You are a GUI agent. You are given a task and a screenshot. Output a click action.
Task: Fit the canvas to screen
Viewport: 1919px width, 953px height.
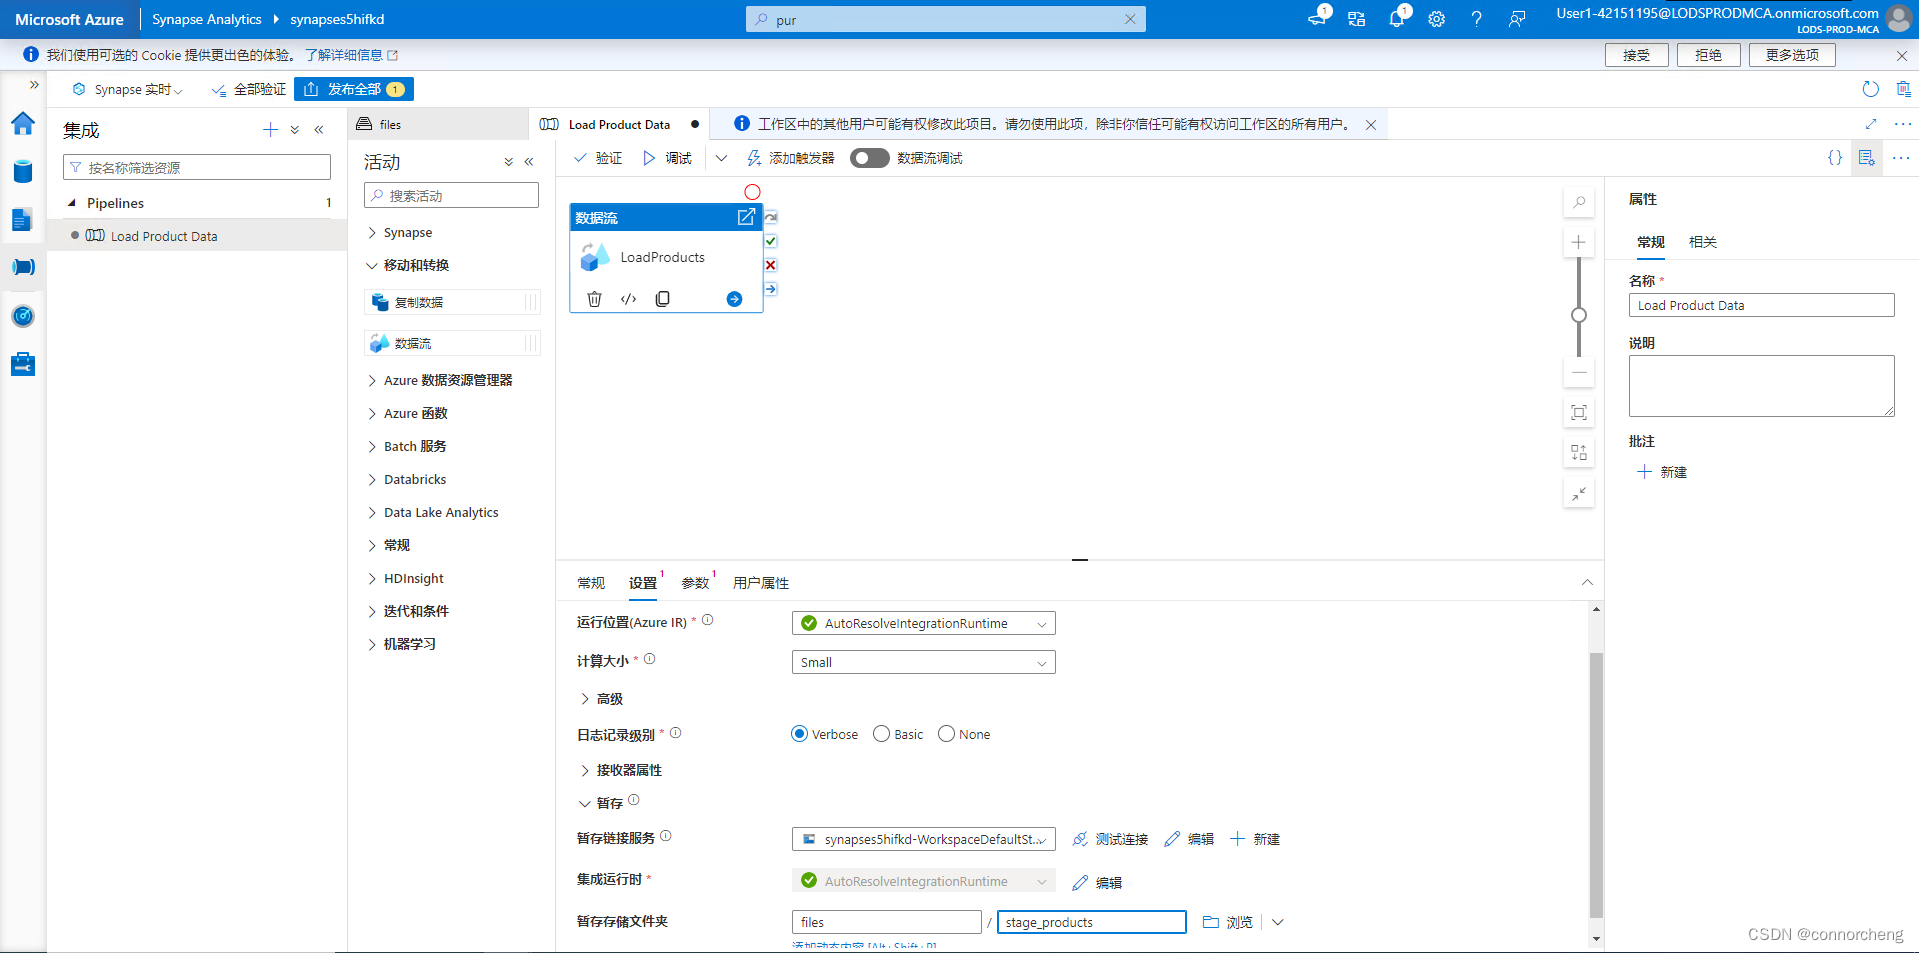[1579, 413]
